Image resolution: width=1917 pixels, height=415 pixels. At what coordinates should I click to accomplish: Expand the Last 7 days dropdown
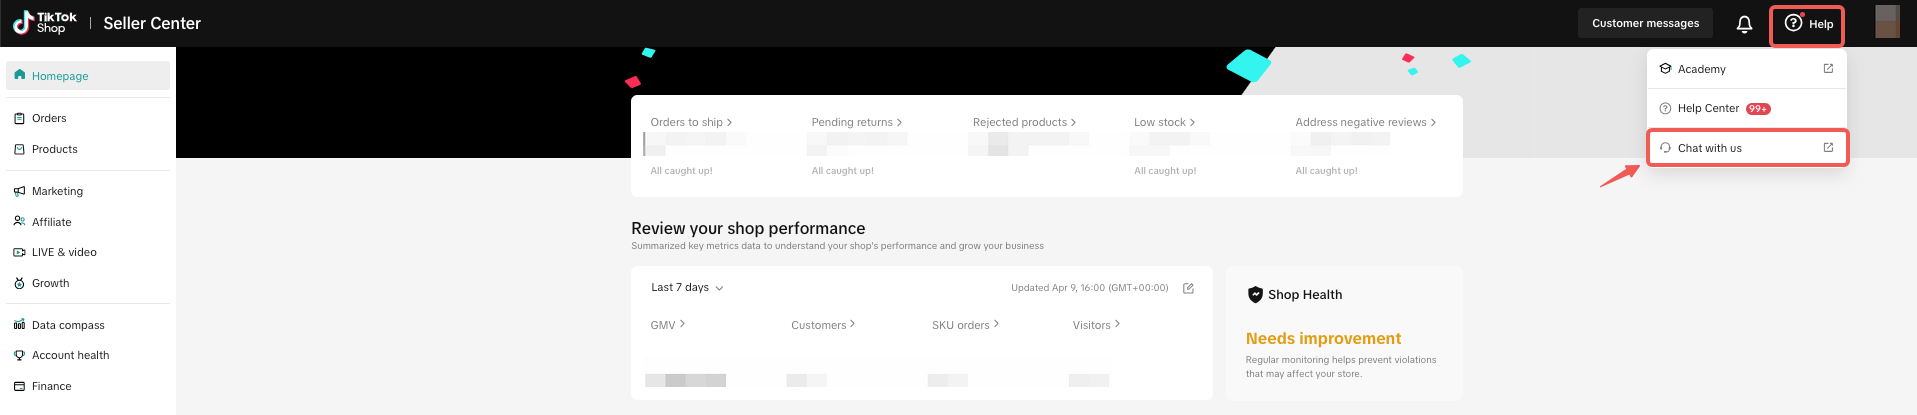pyautogui.click(x=687, y=288)
